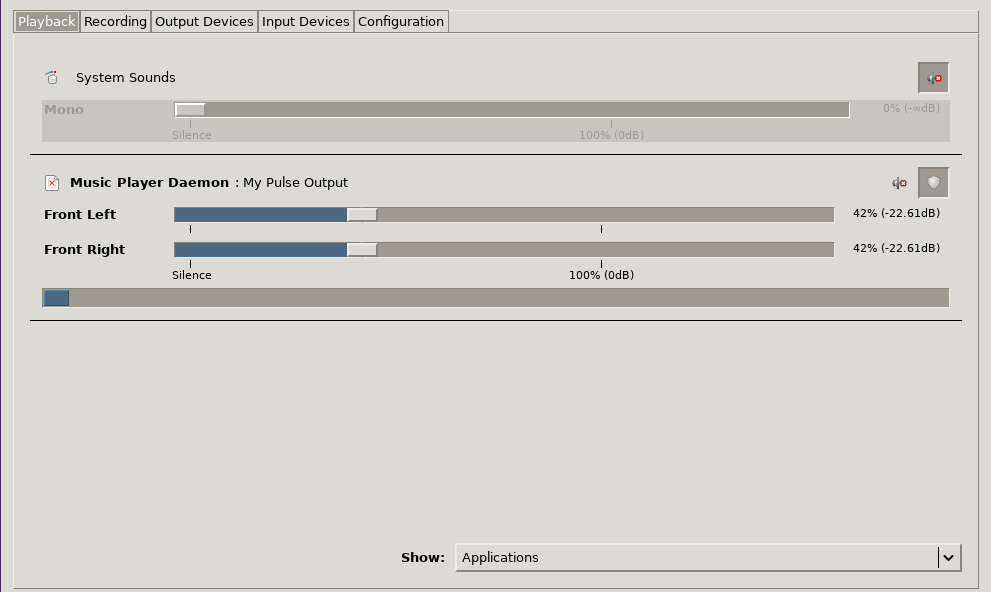991x592 pixels.
Task: Click the Music Player Daemon application icon
Action: pos(52,183)
